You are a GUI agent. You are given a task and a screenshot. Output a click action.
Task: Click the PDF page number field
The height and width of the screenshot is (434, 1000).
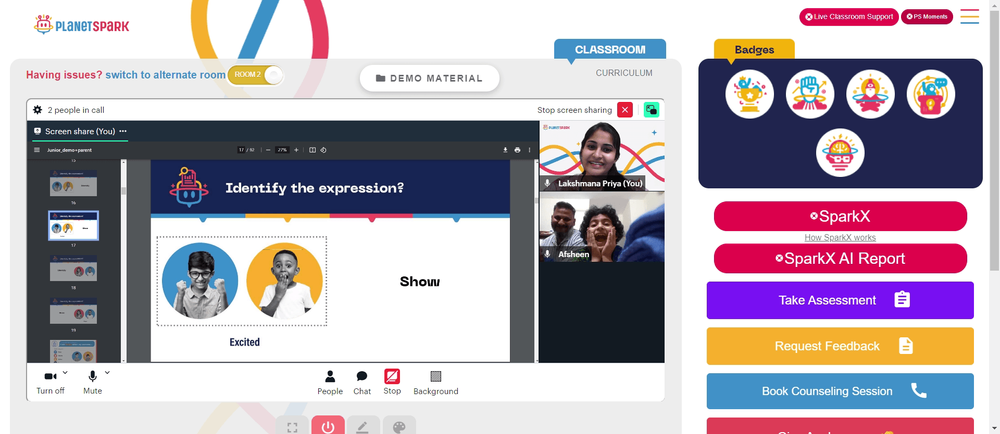(x=242, y=150)
